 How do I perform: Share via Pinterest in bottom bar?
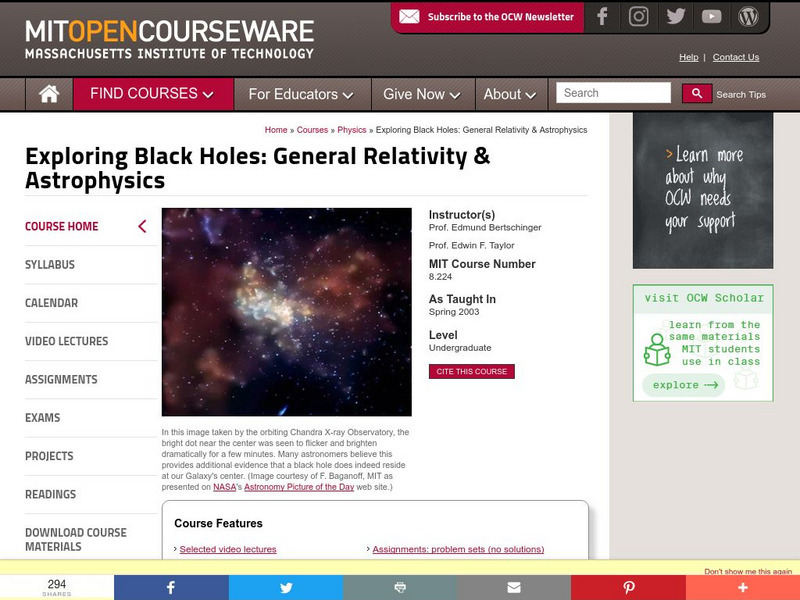point(628,587)
